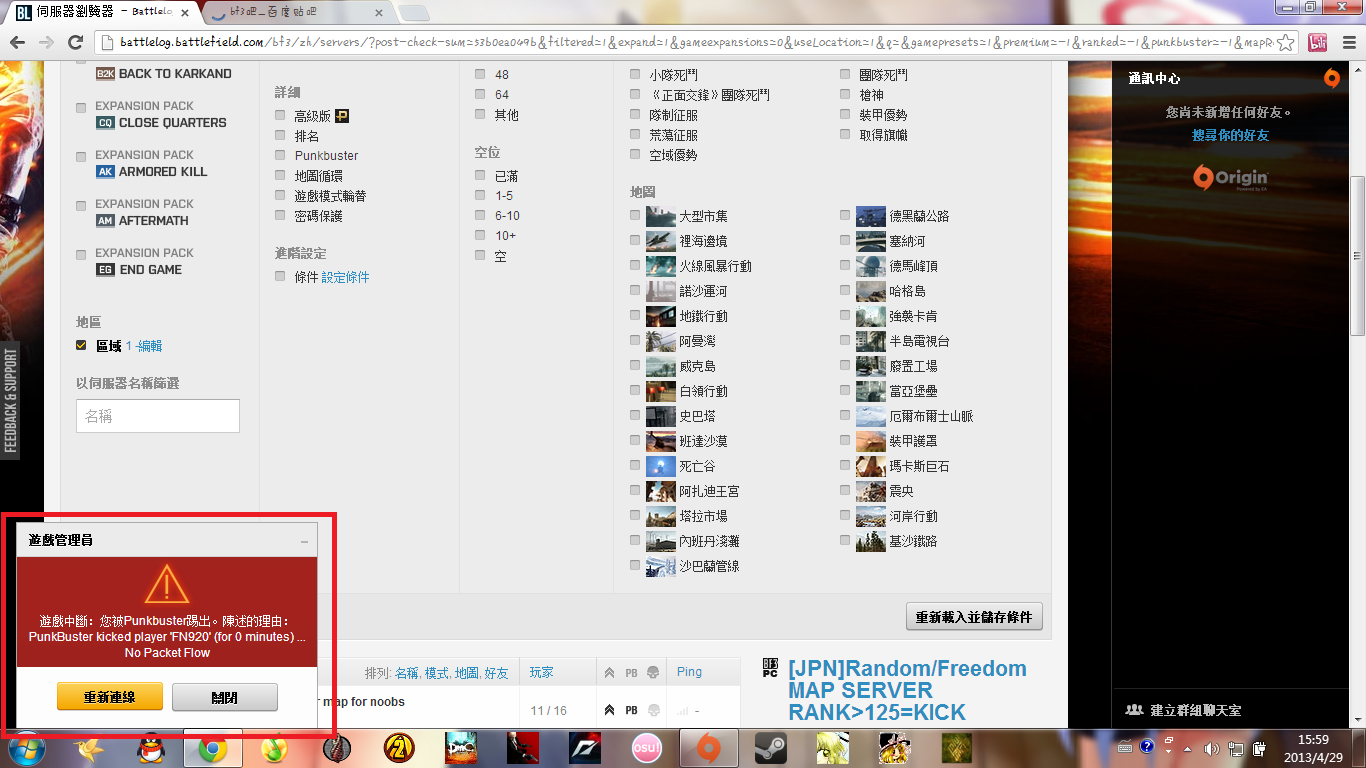This screenshot has height=768, width=1366.
Task: Click the group chat icon beside 建立群組聊天室
Action: point(1134,710)
